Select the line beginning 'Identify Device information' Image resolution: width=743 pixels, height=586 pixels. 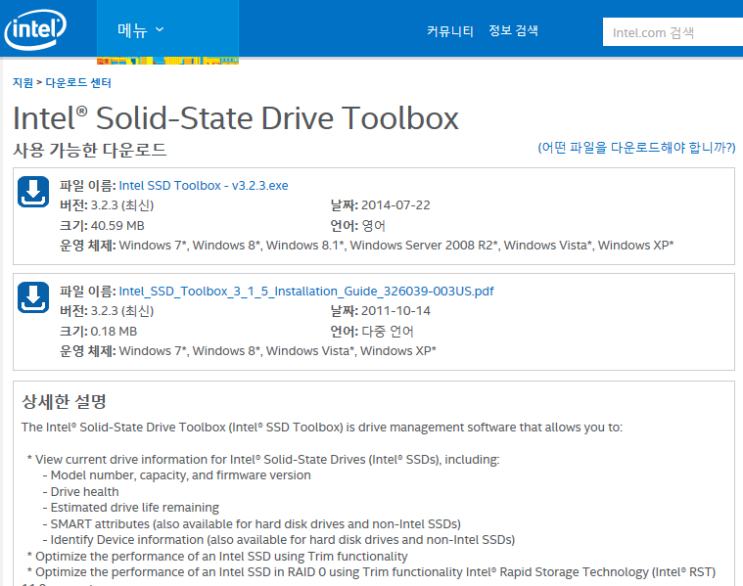point(279,540)
